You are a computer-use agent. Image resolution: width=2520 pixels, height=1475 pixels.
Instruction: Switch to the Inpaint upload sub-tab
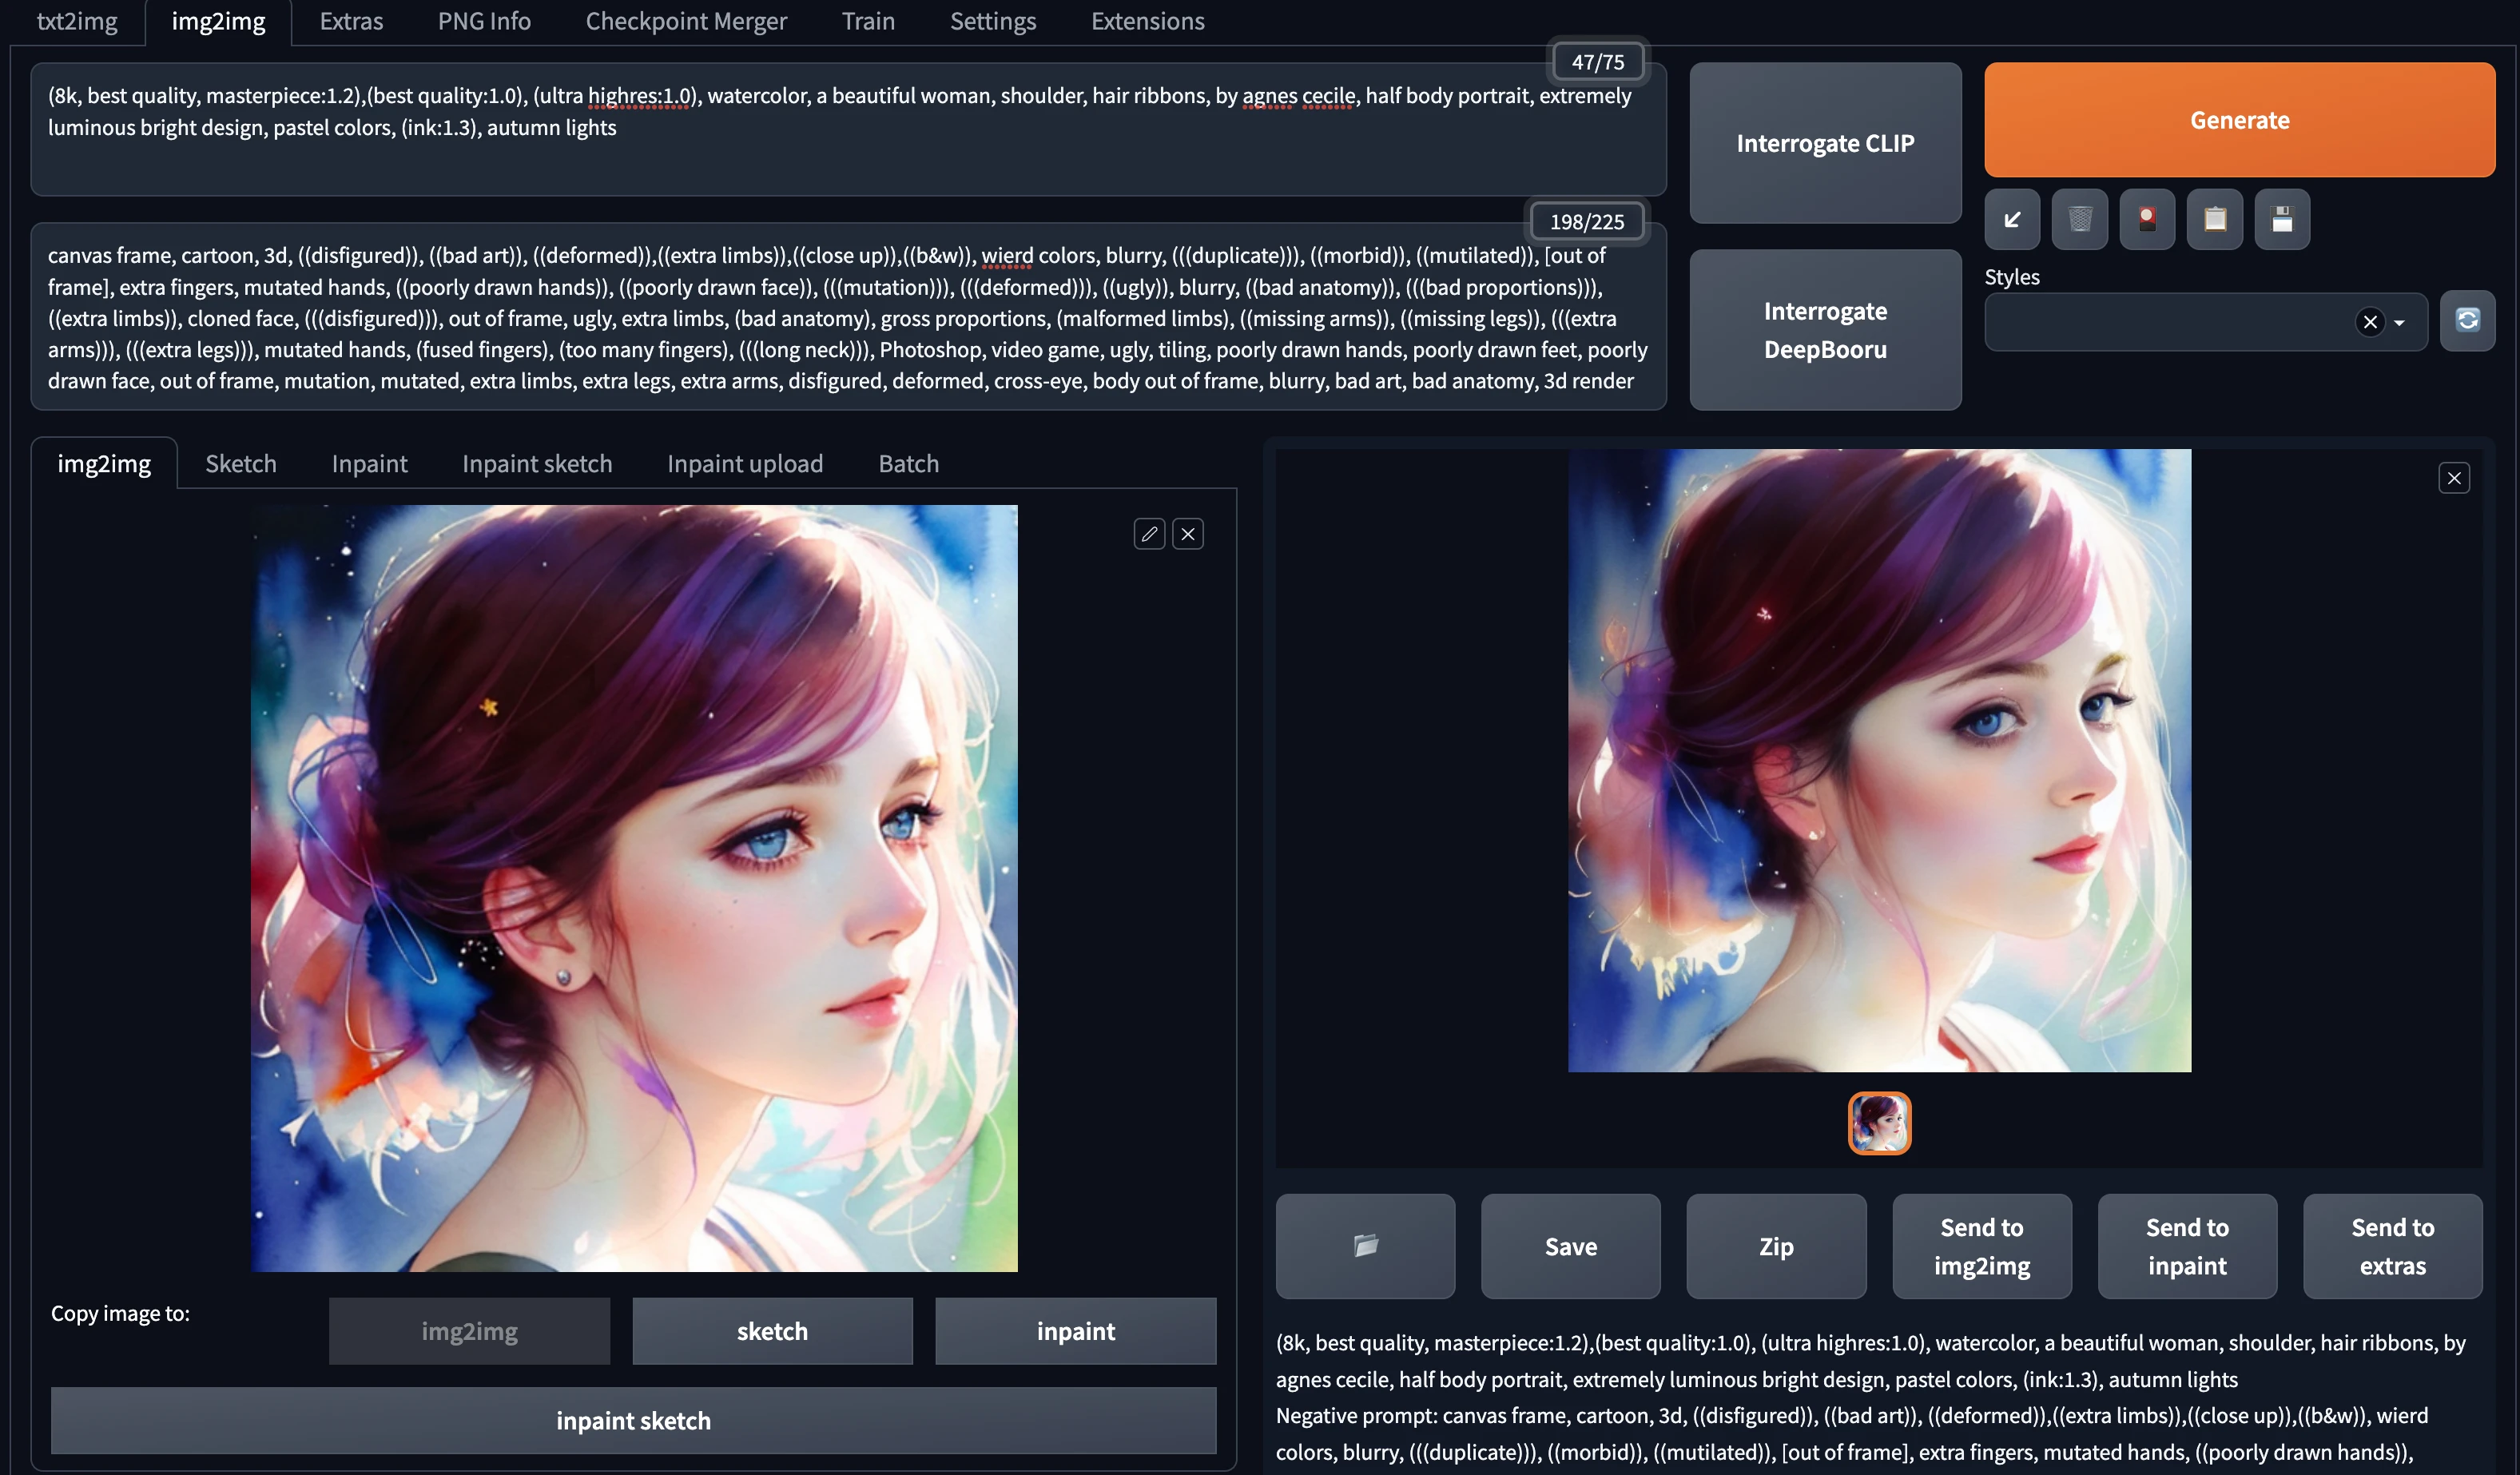pyautogui.click(x=745, y=464)
